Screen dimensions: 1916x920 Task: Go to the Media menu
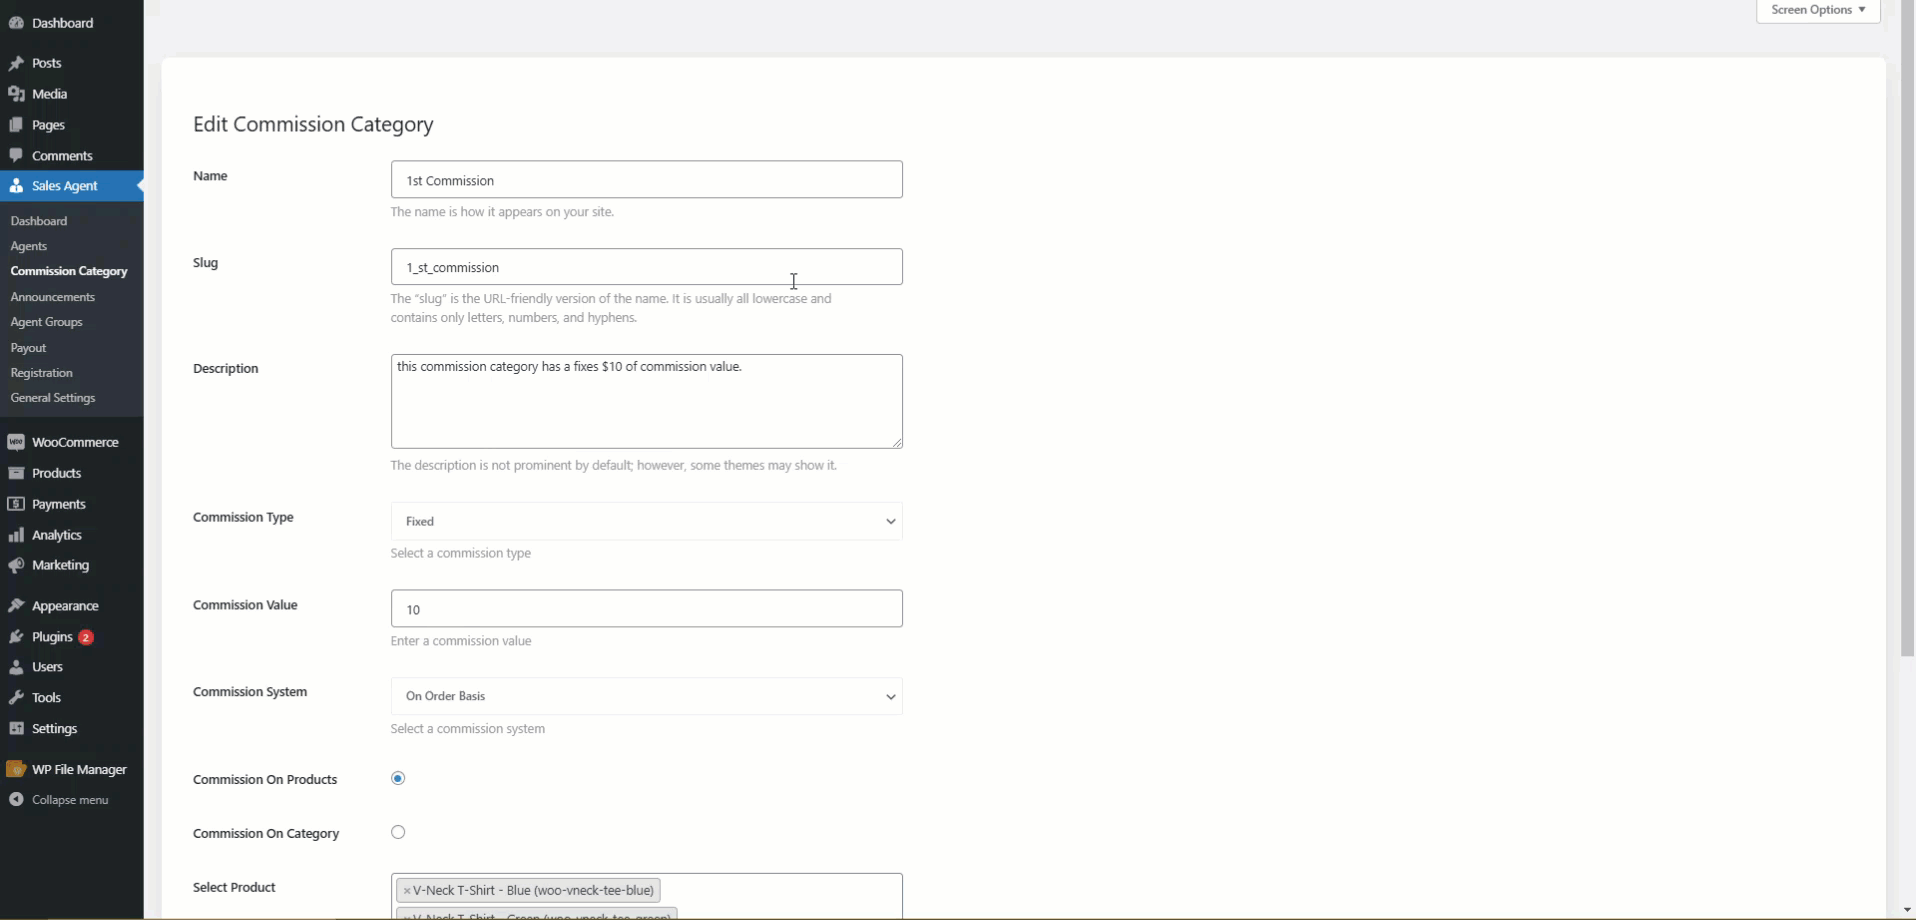(50, 94)
